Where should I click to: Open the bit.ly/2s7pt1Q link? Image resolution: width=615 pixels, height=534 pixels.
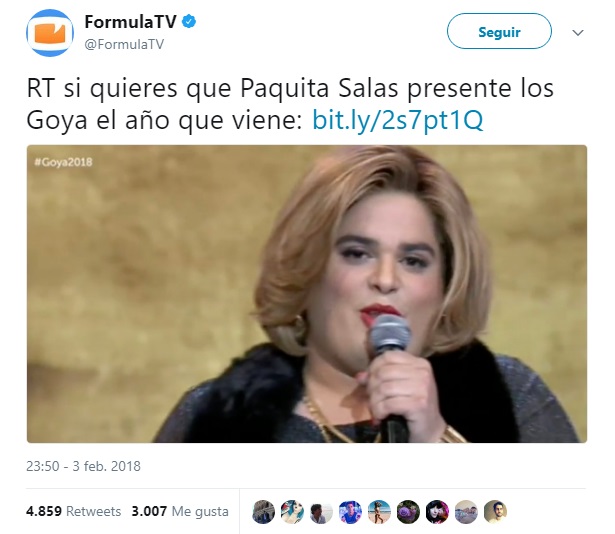398,120
